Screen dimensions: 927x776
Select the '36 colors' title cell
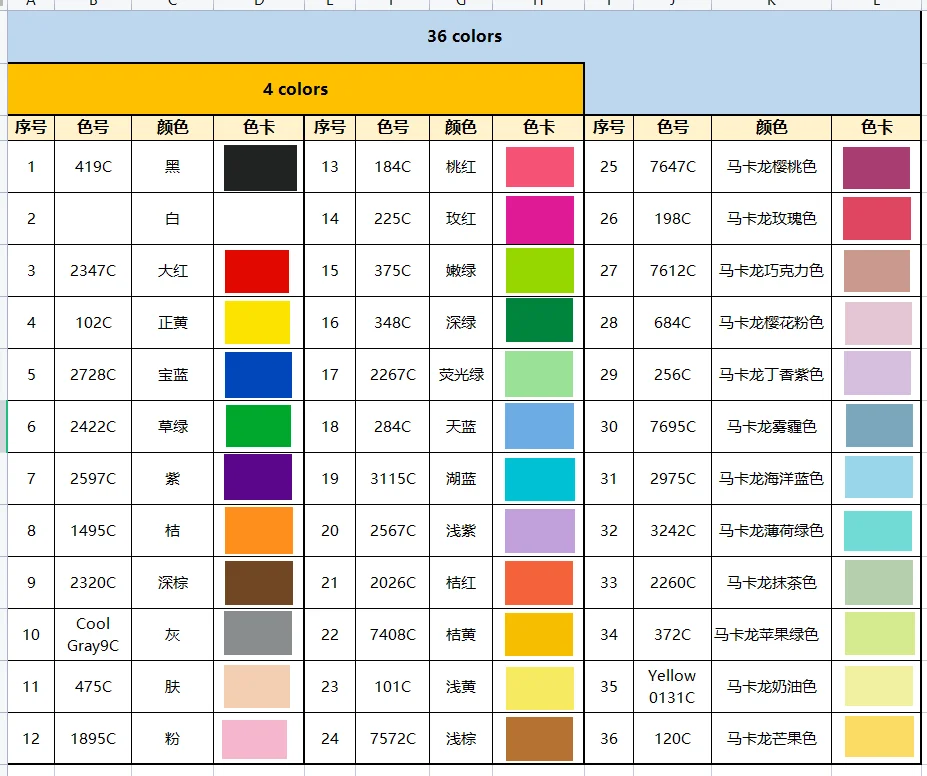pos(464,37)
